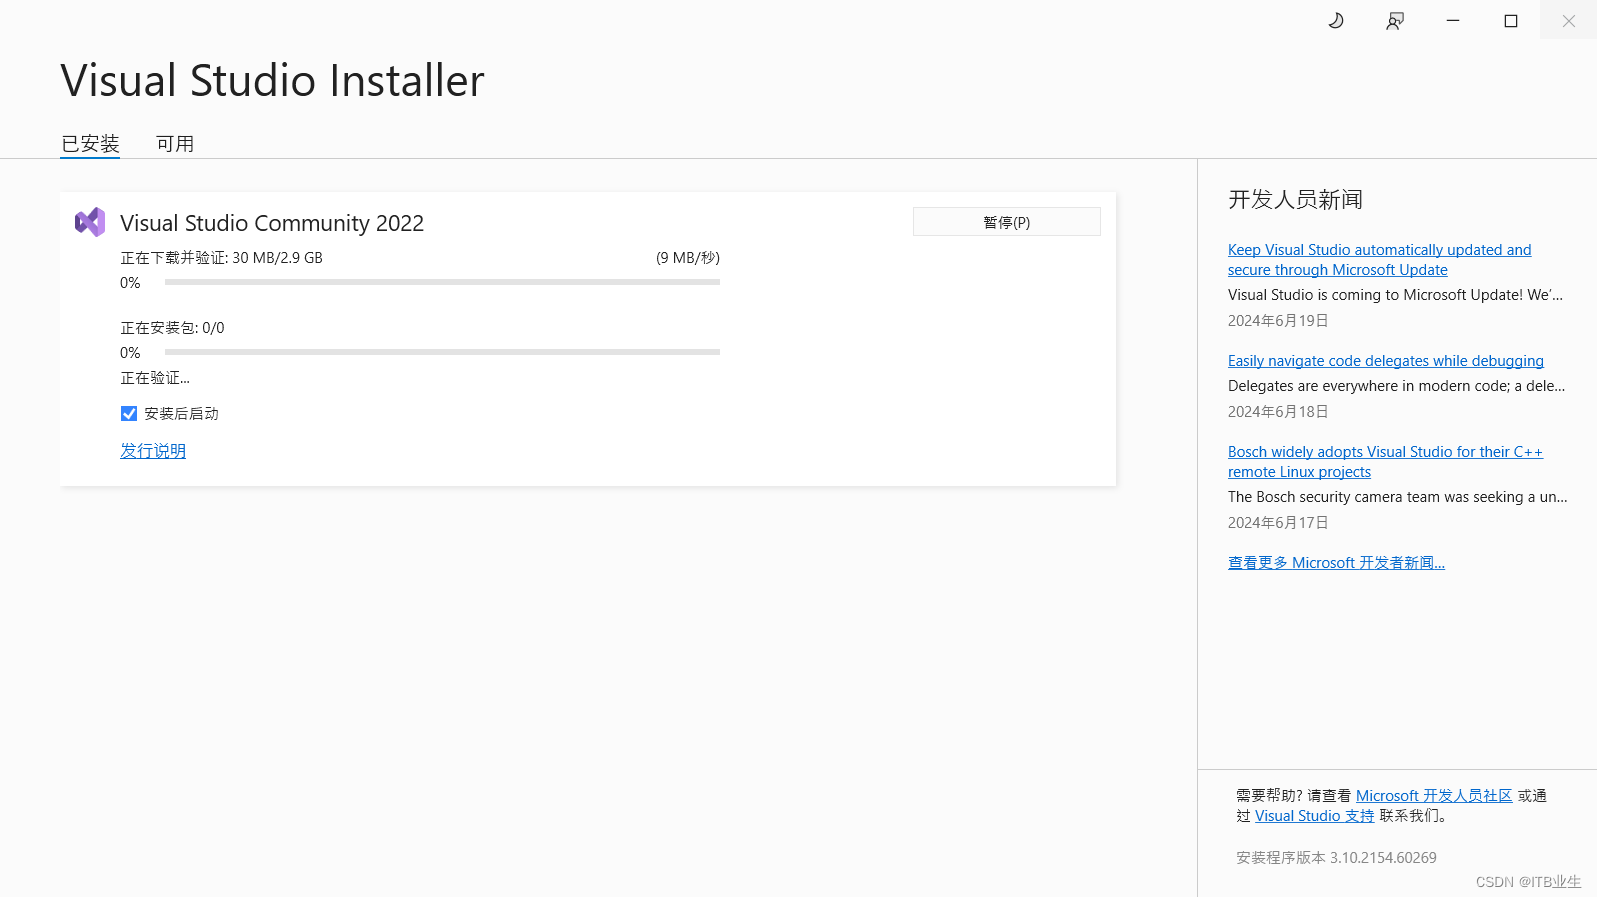Click the 2024年6月19日 date text
The image size is (1597, 897).
click(1278, 321)
